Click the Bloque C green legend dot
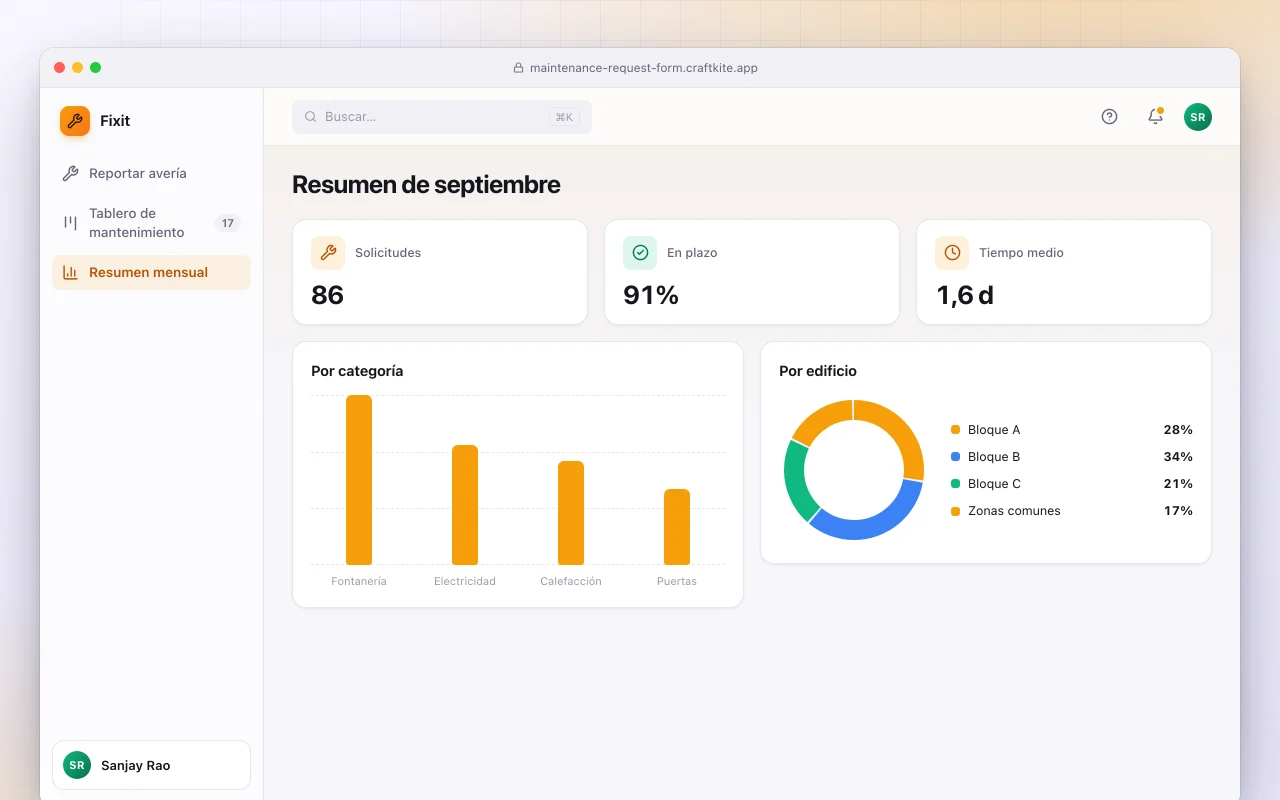 [955, 484]
